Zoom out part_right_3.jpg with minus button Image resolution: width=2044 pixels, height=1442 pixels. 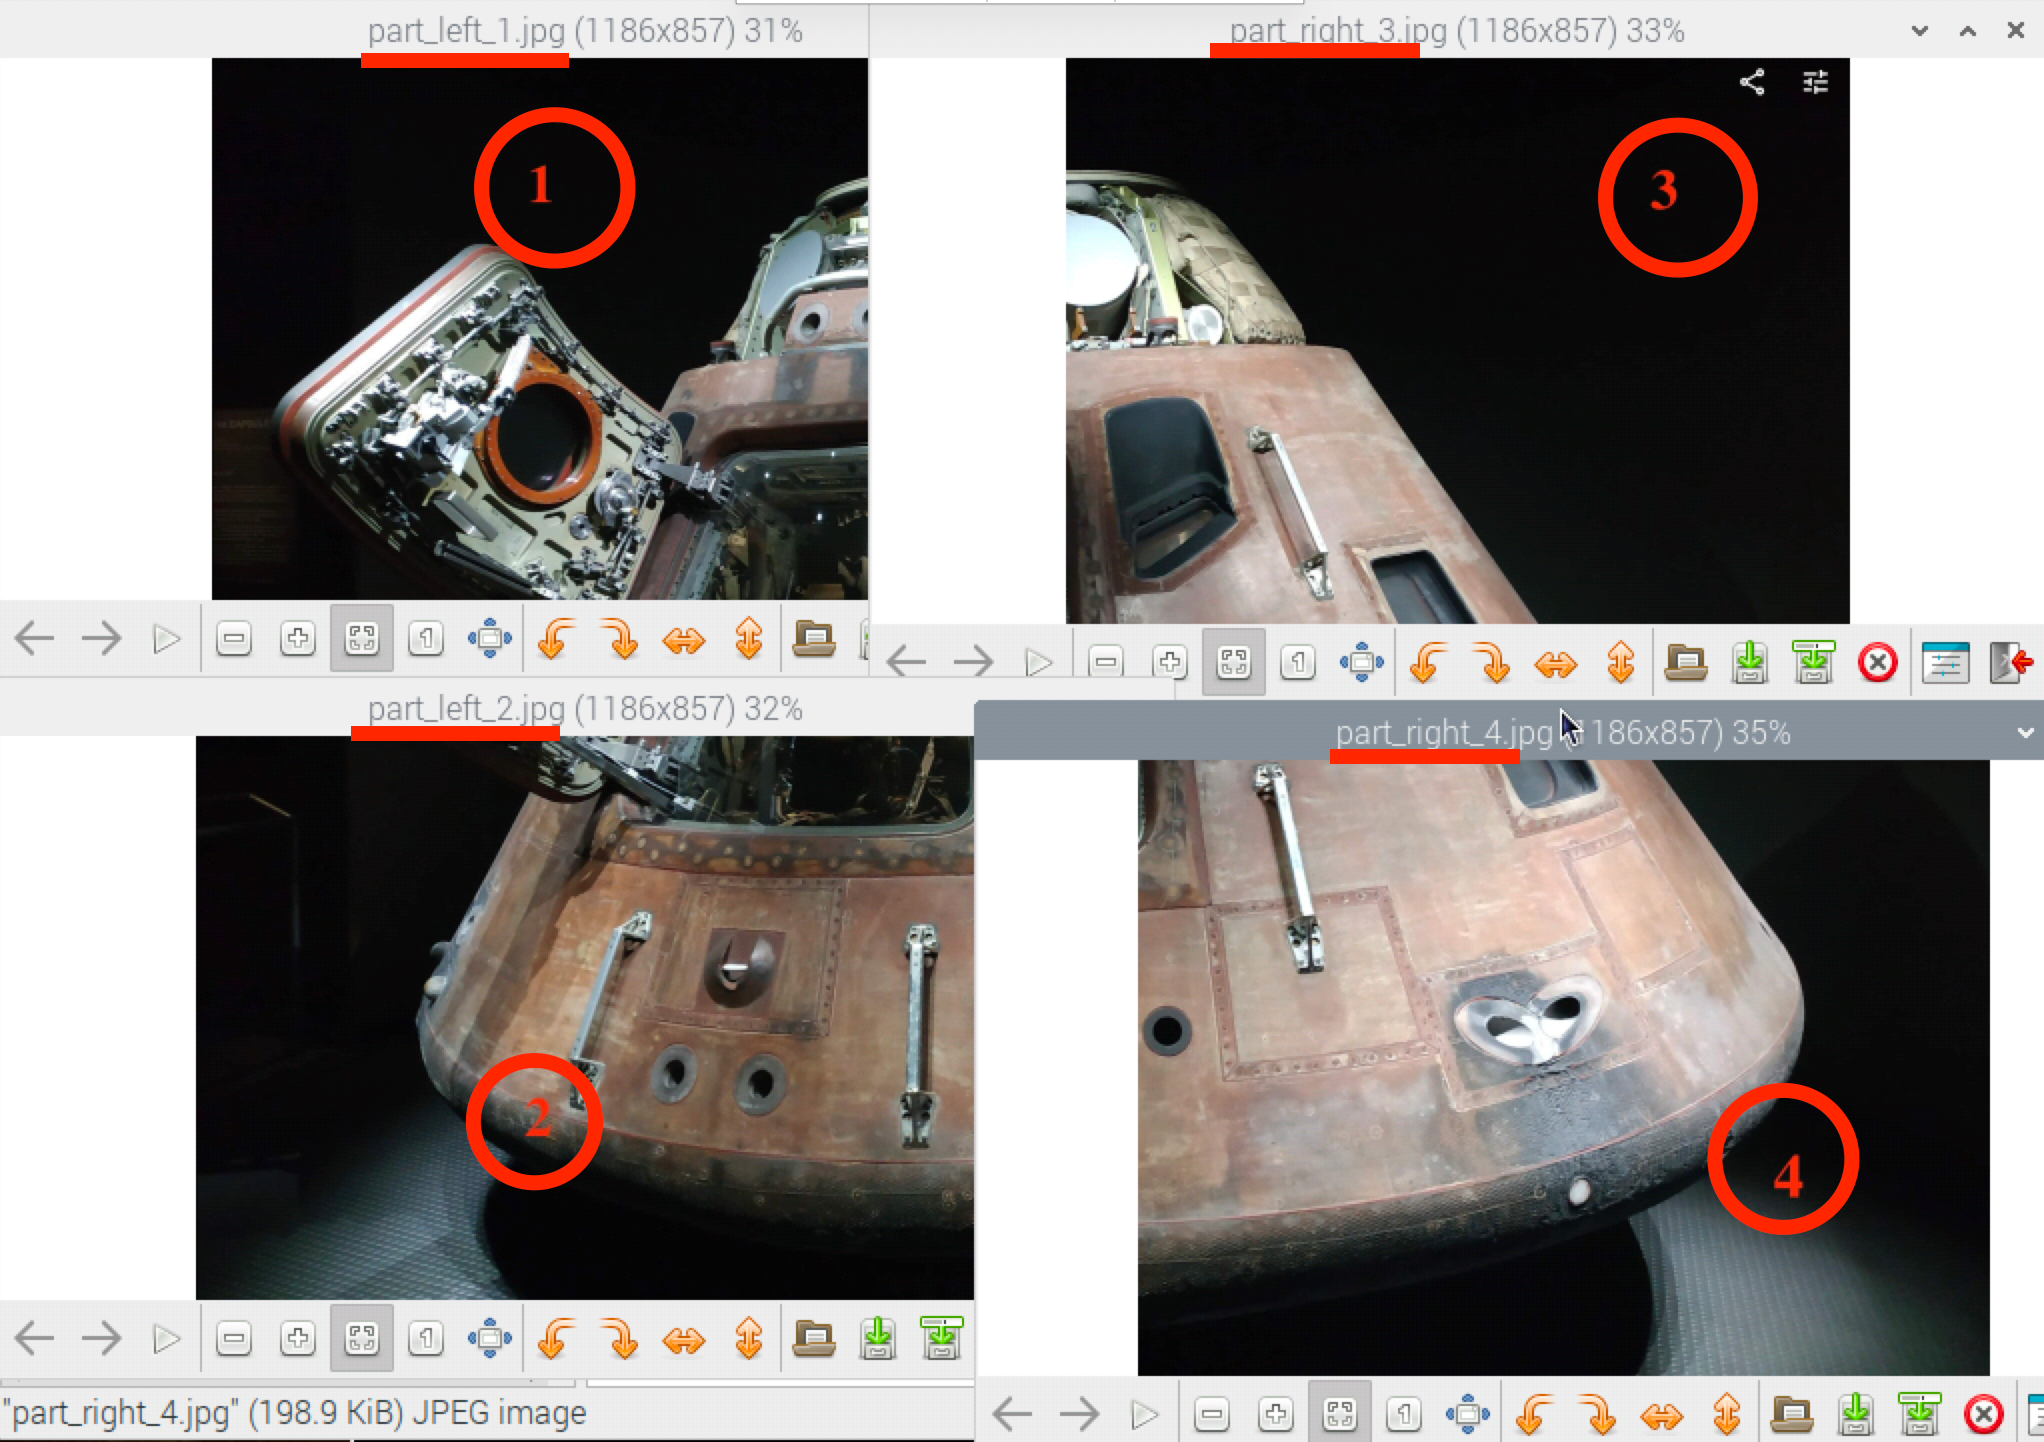tap(1106, 662)
